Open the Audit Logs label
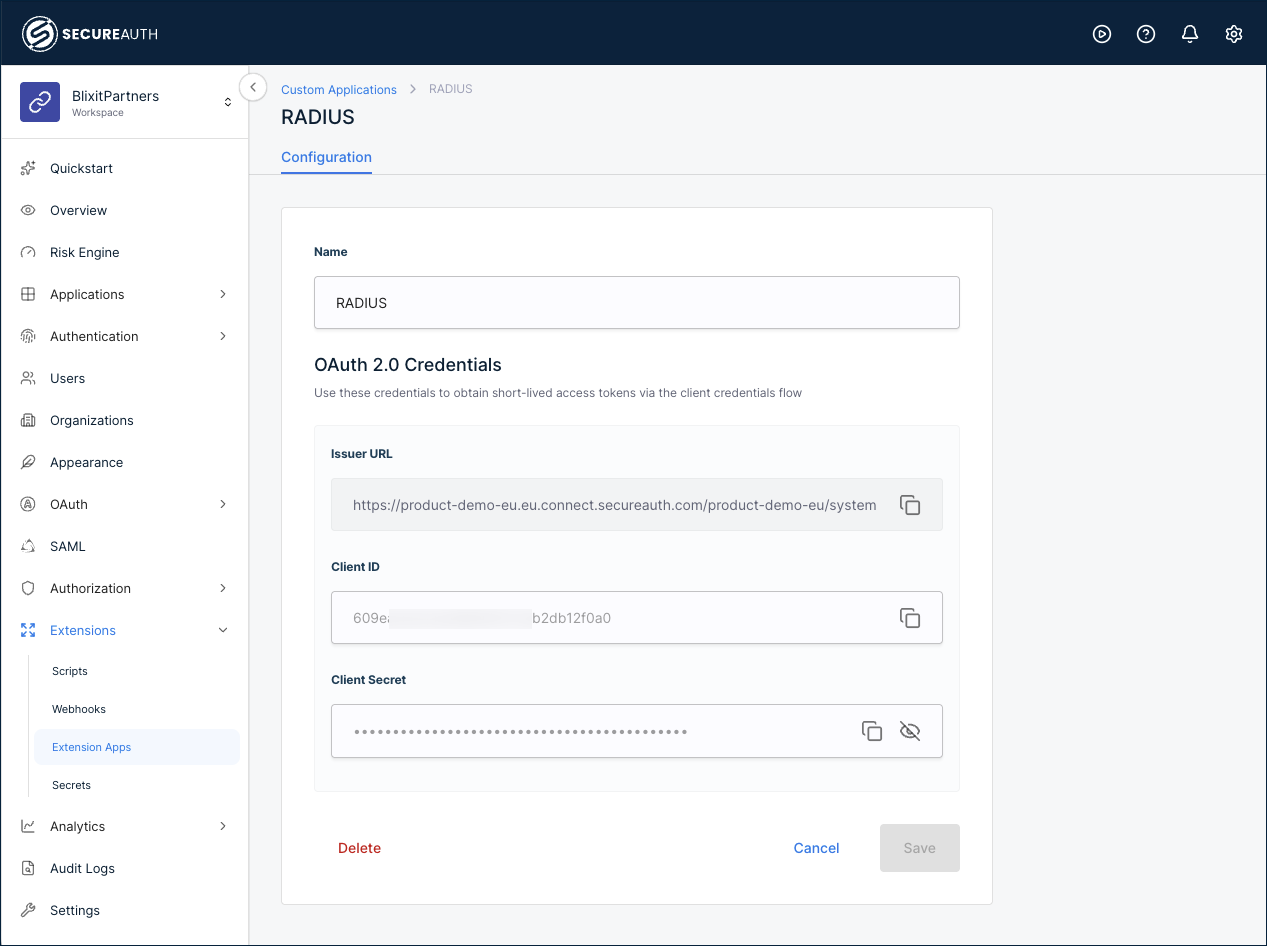Viewport: 1267px width, 946px height. point(82,868)
